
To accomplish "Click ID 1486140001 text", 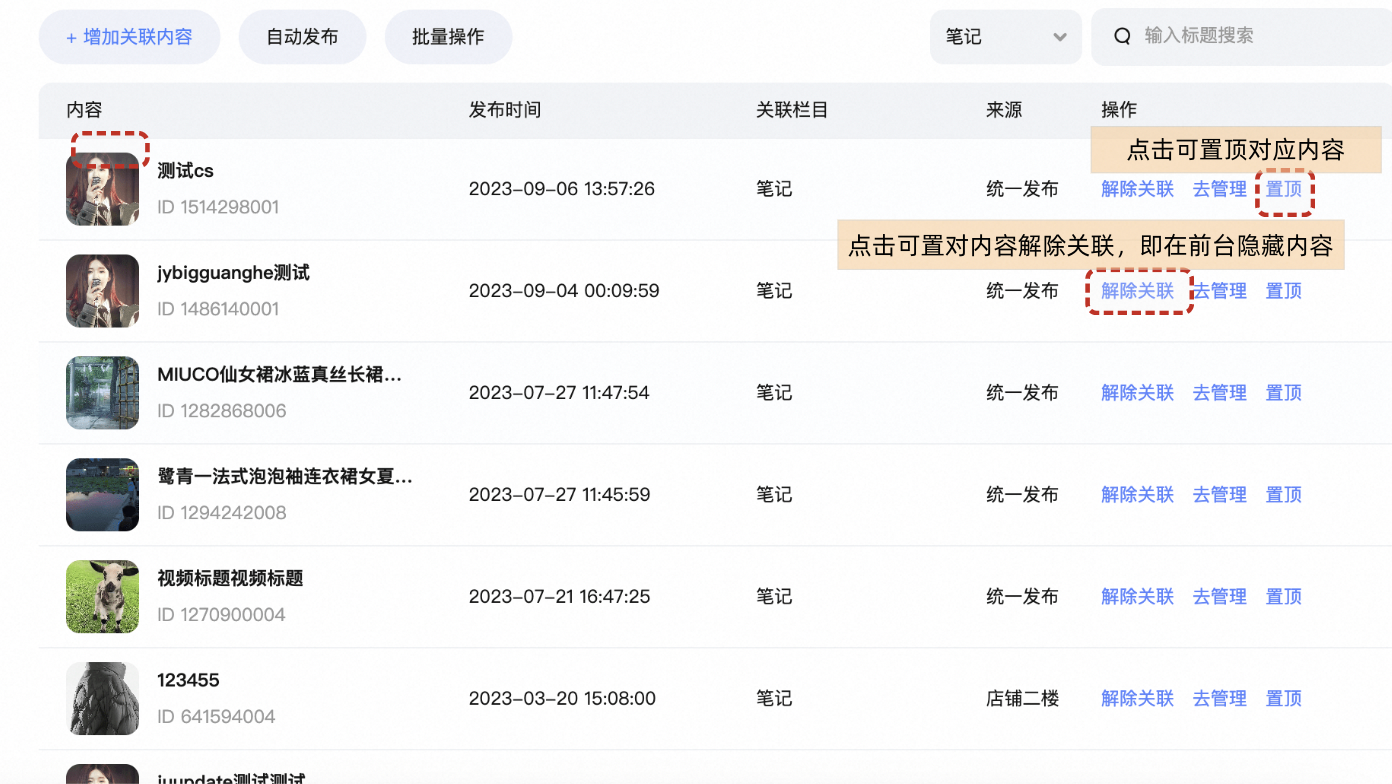I will pos(218,310).
